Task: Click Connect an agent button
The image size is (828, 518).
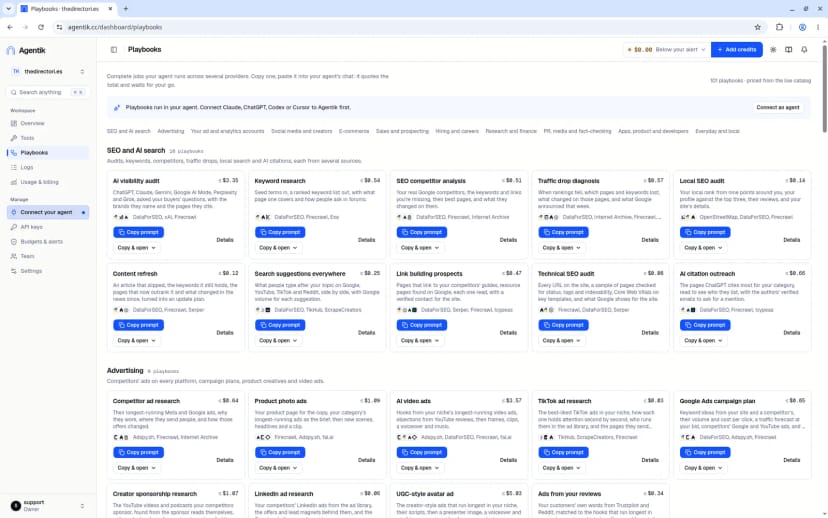Action: coord(778,108)
